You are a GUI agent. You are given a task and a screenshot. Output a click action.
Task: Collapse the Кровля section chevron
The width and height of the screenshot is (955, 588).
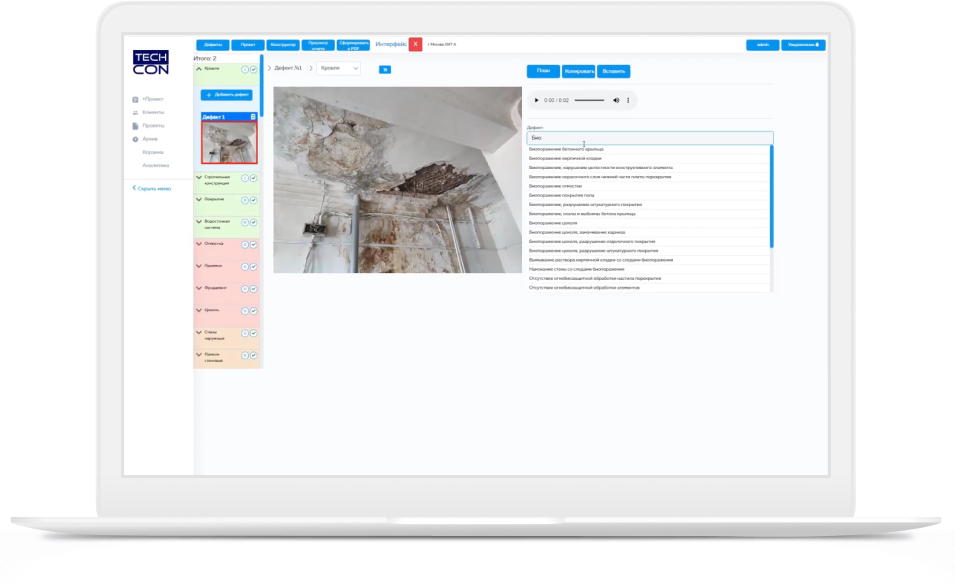click(x=199, y=69)
